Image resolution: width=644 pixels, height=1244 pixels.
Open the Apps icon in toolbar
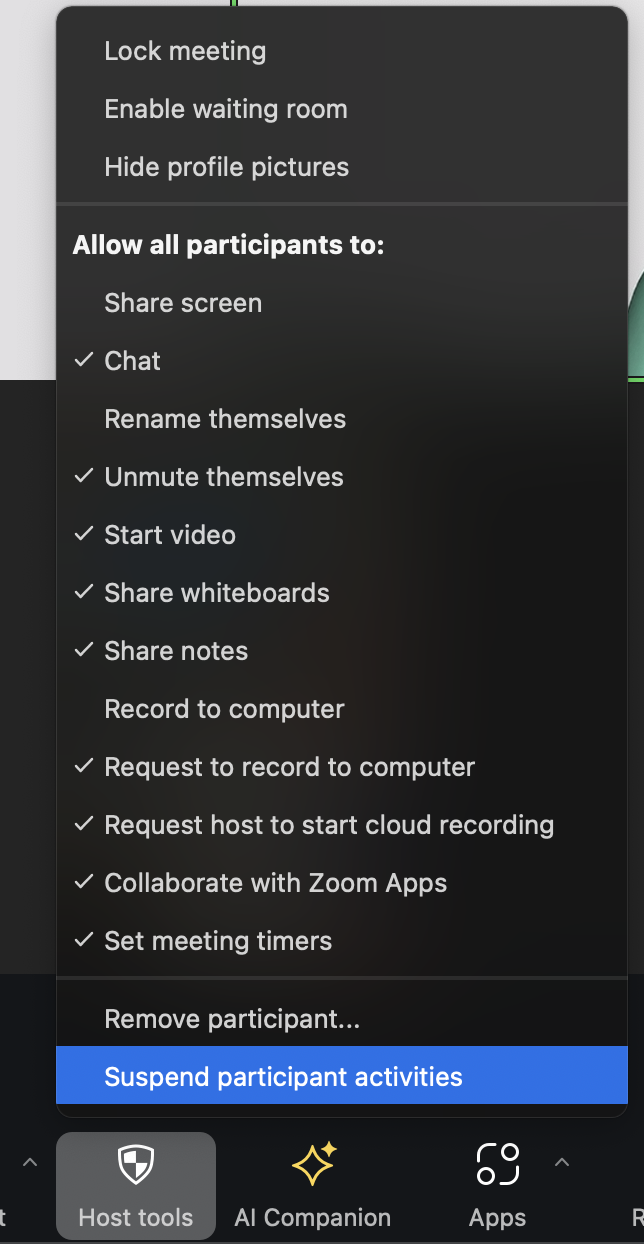[497, 1165]
